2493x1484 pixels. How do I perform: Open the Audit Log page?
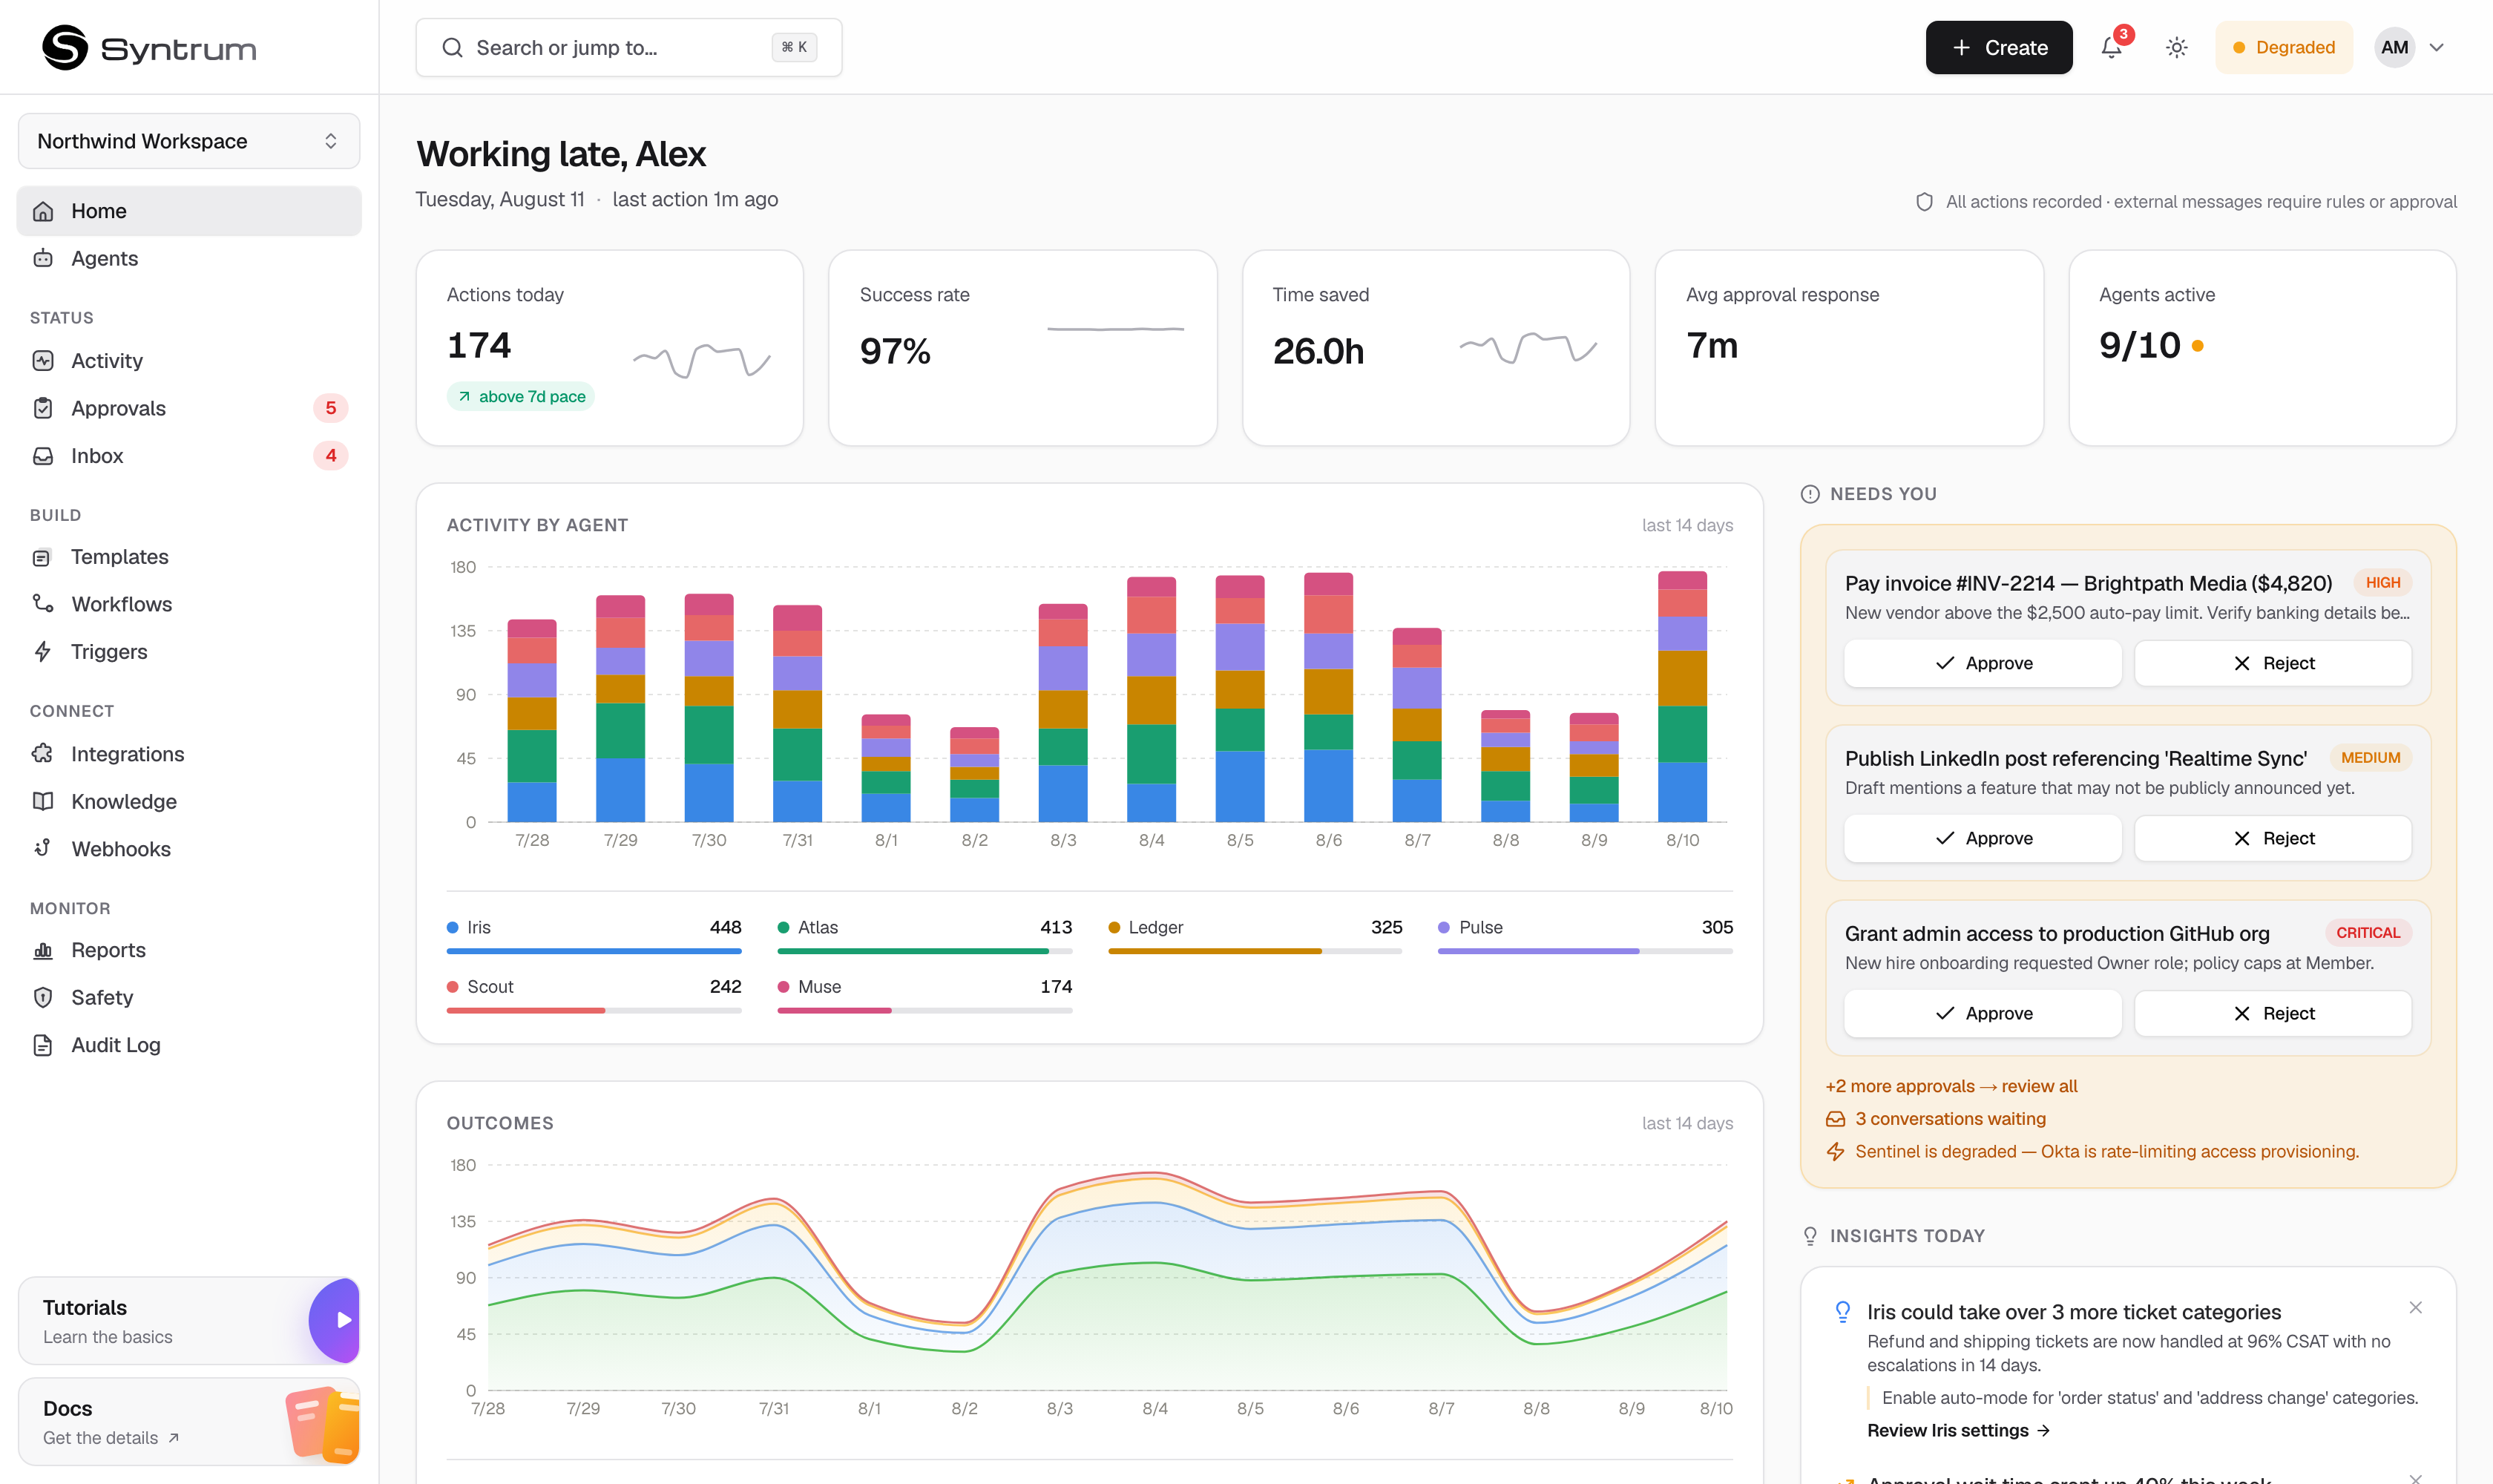coord(189,1045)
